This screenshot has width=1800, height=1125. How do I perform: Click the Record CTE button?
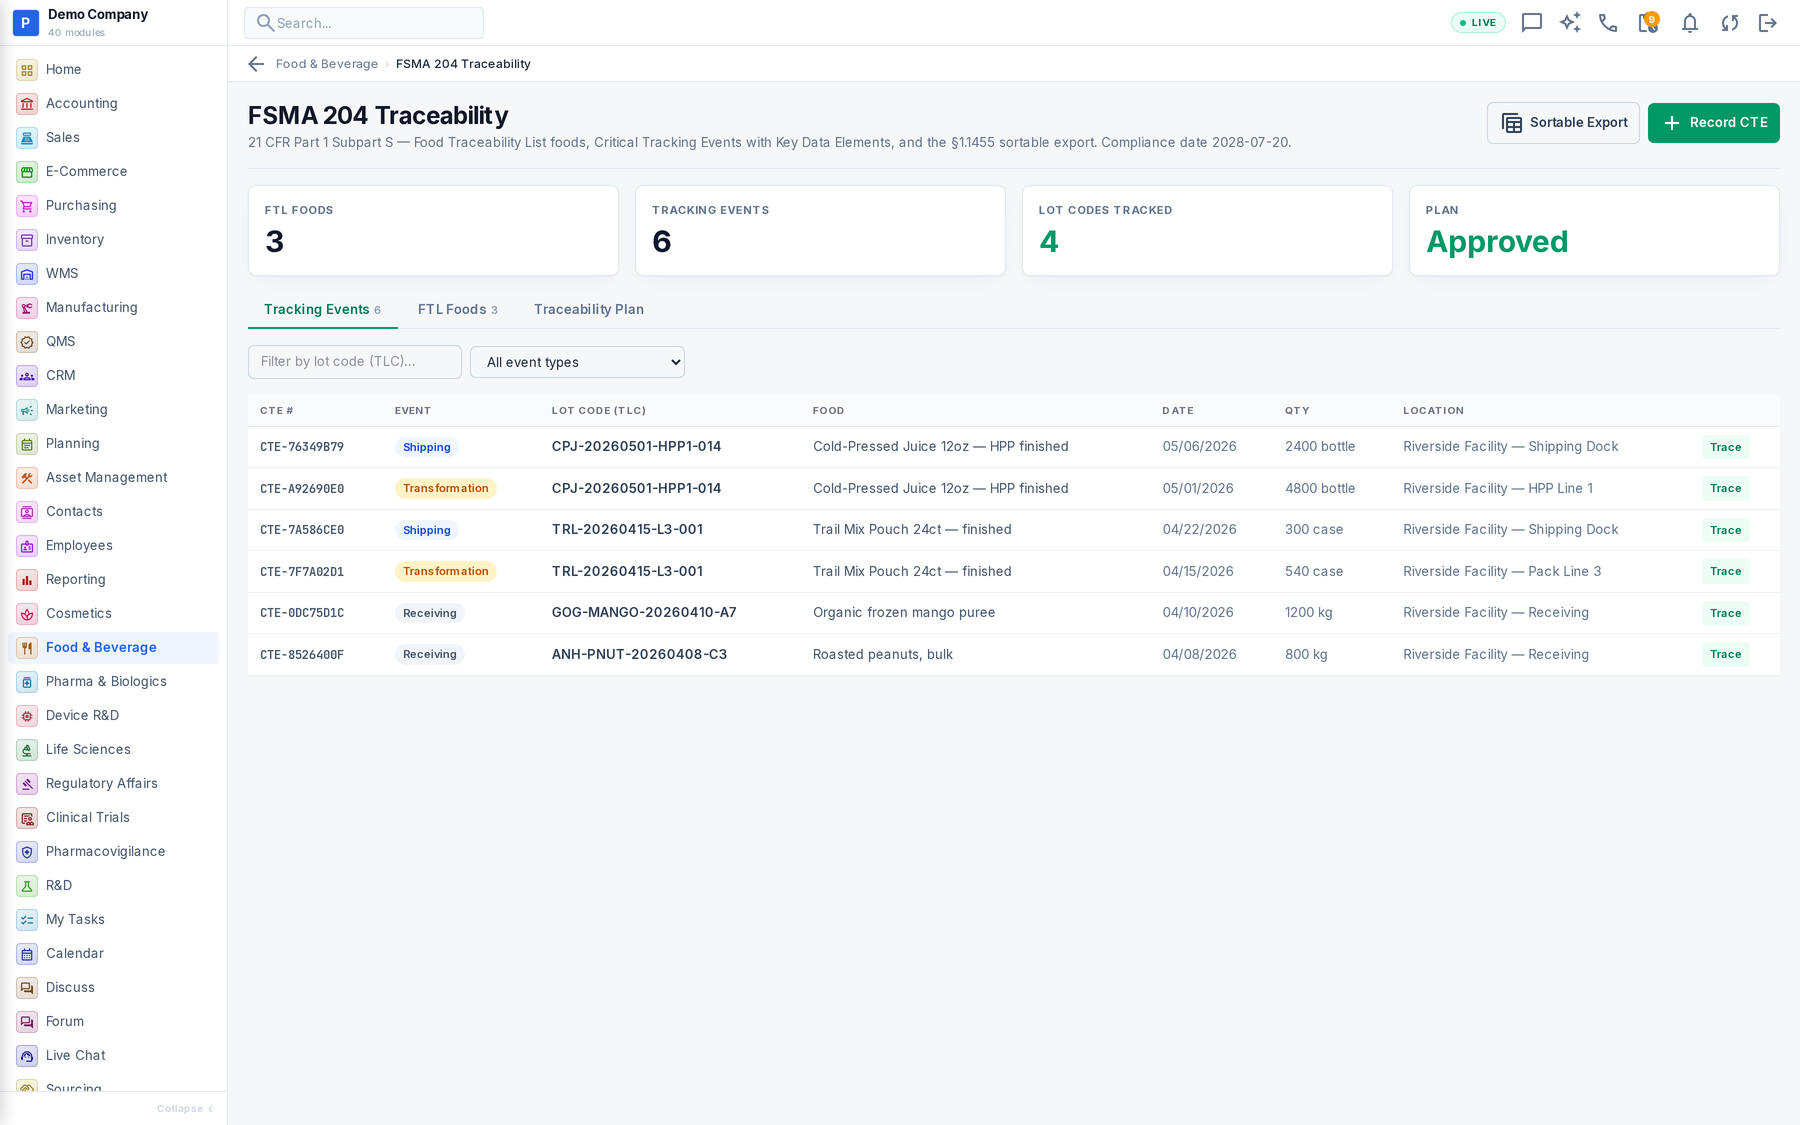tap(1713, 123)
